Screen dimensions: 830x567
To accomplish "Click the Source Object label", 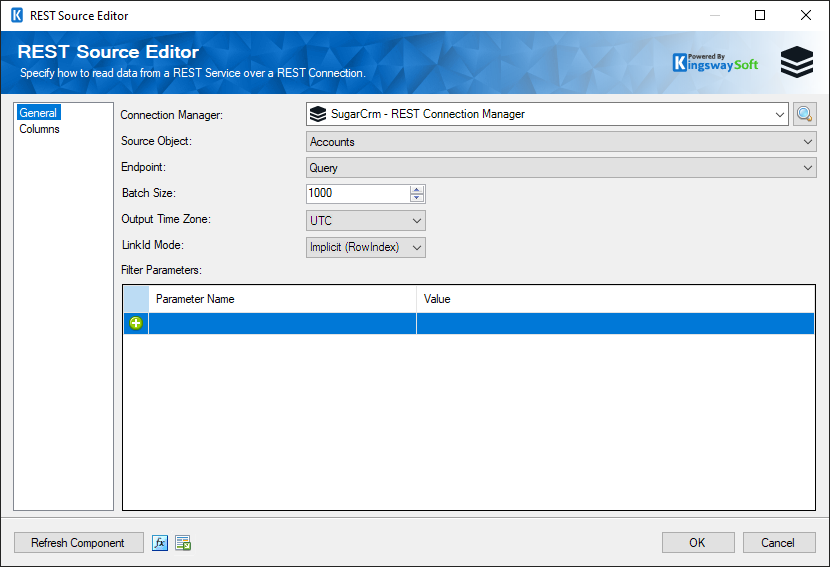I will click(156, 141).
